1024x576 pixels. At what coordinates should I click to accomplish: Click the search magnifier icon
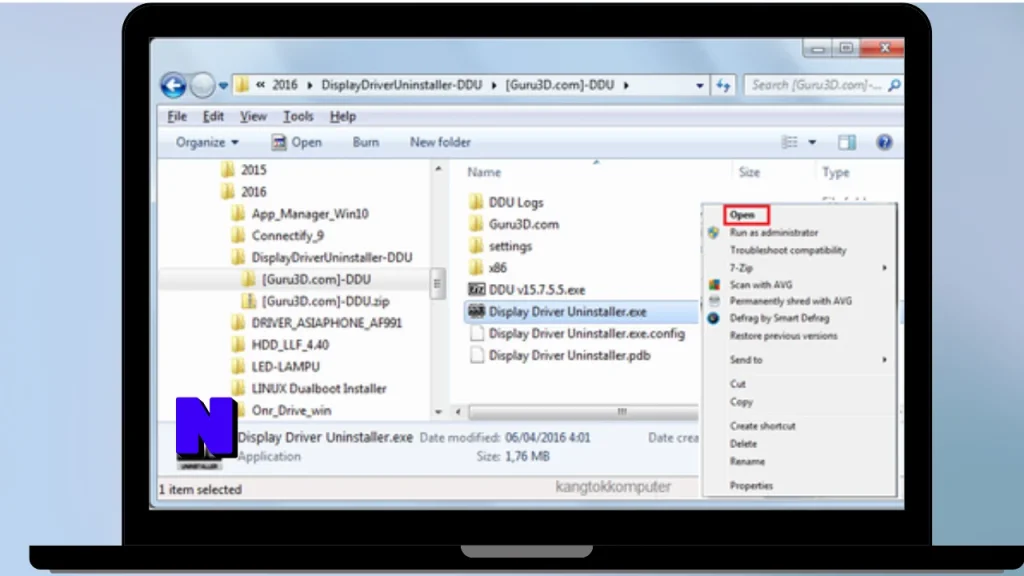click(x=894, y=85)
